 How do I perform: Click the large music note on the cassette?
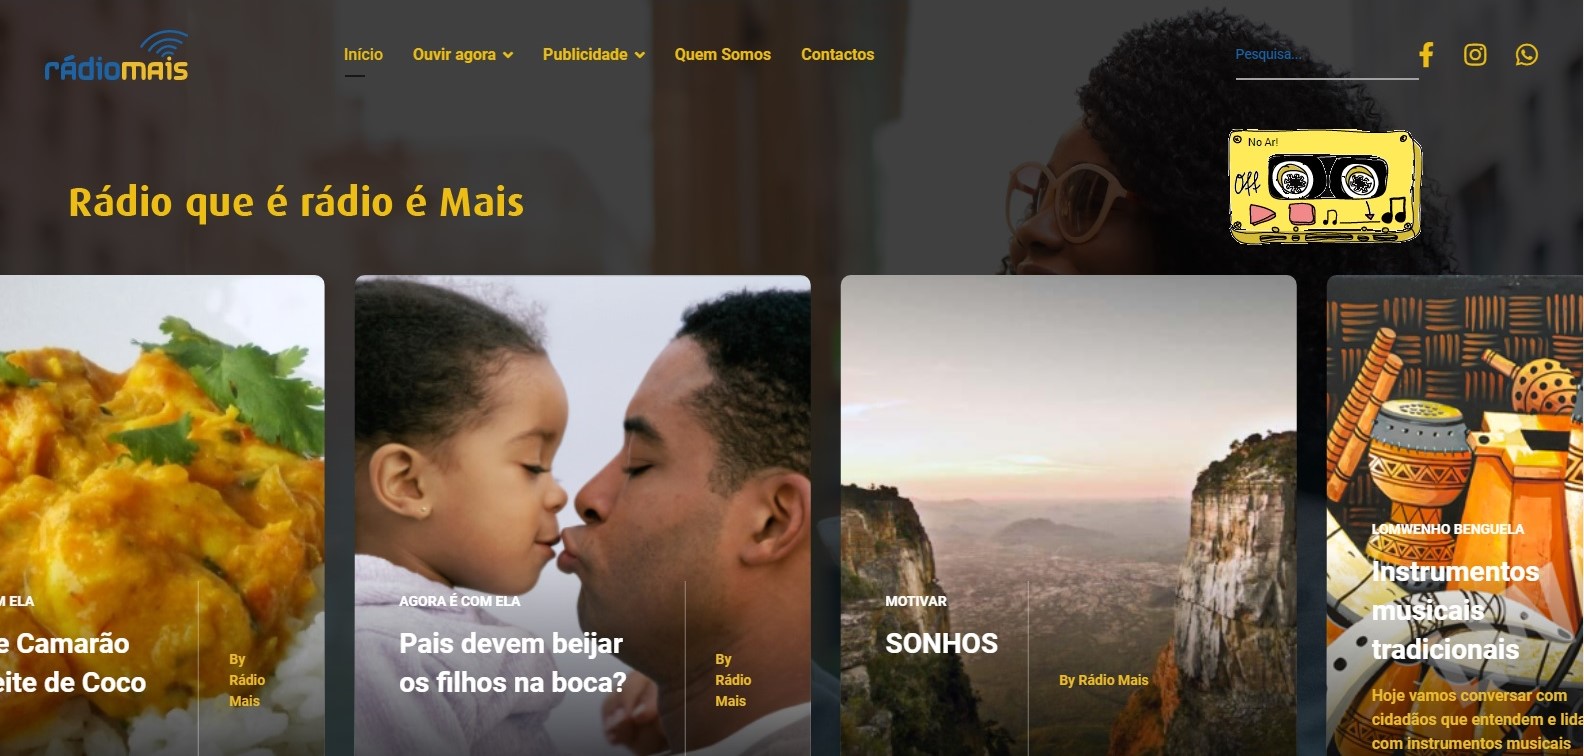[1394, 210]
